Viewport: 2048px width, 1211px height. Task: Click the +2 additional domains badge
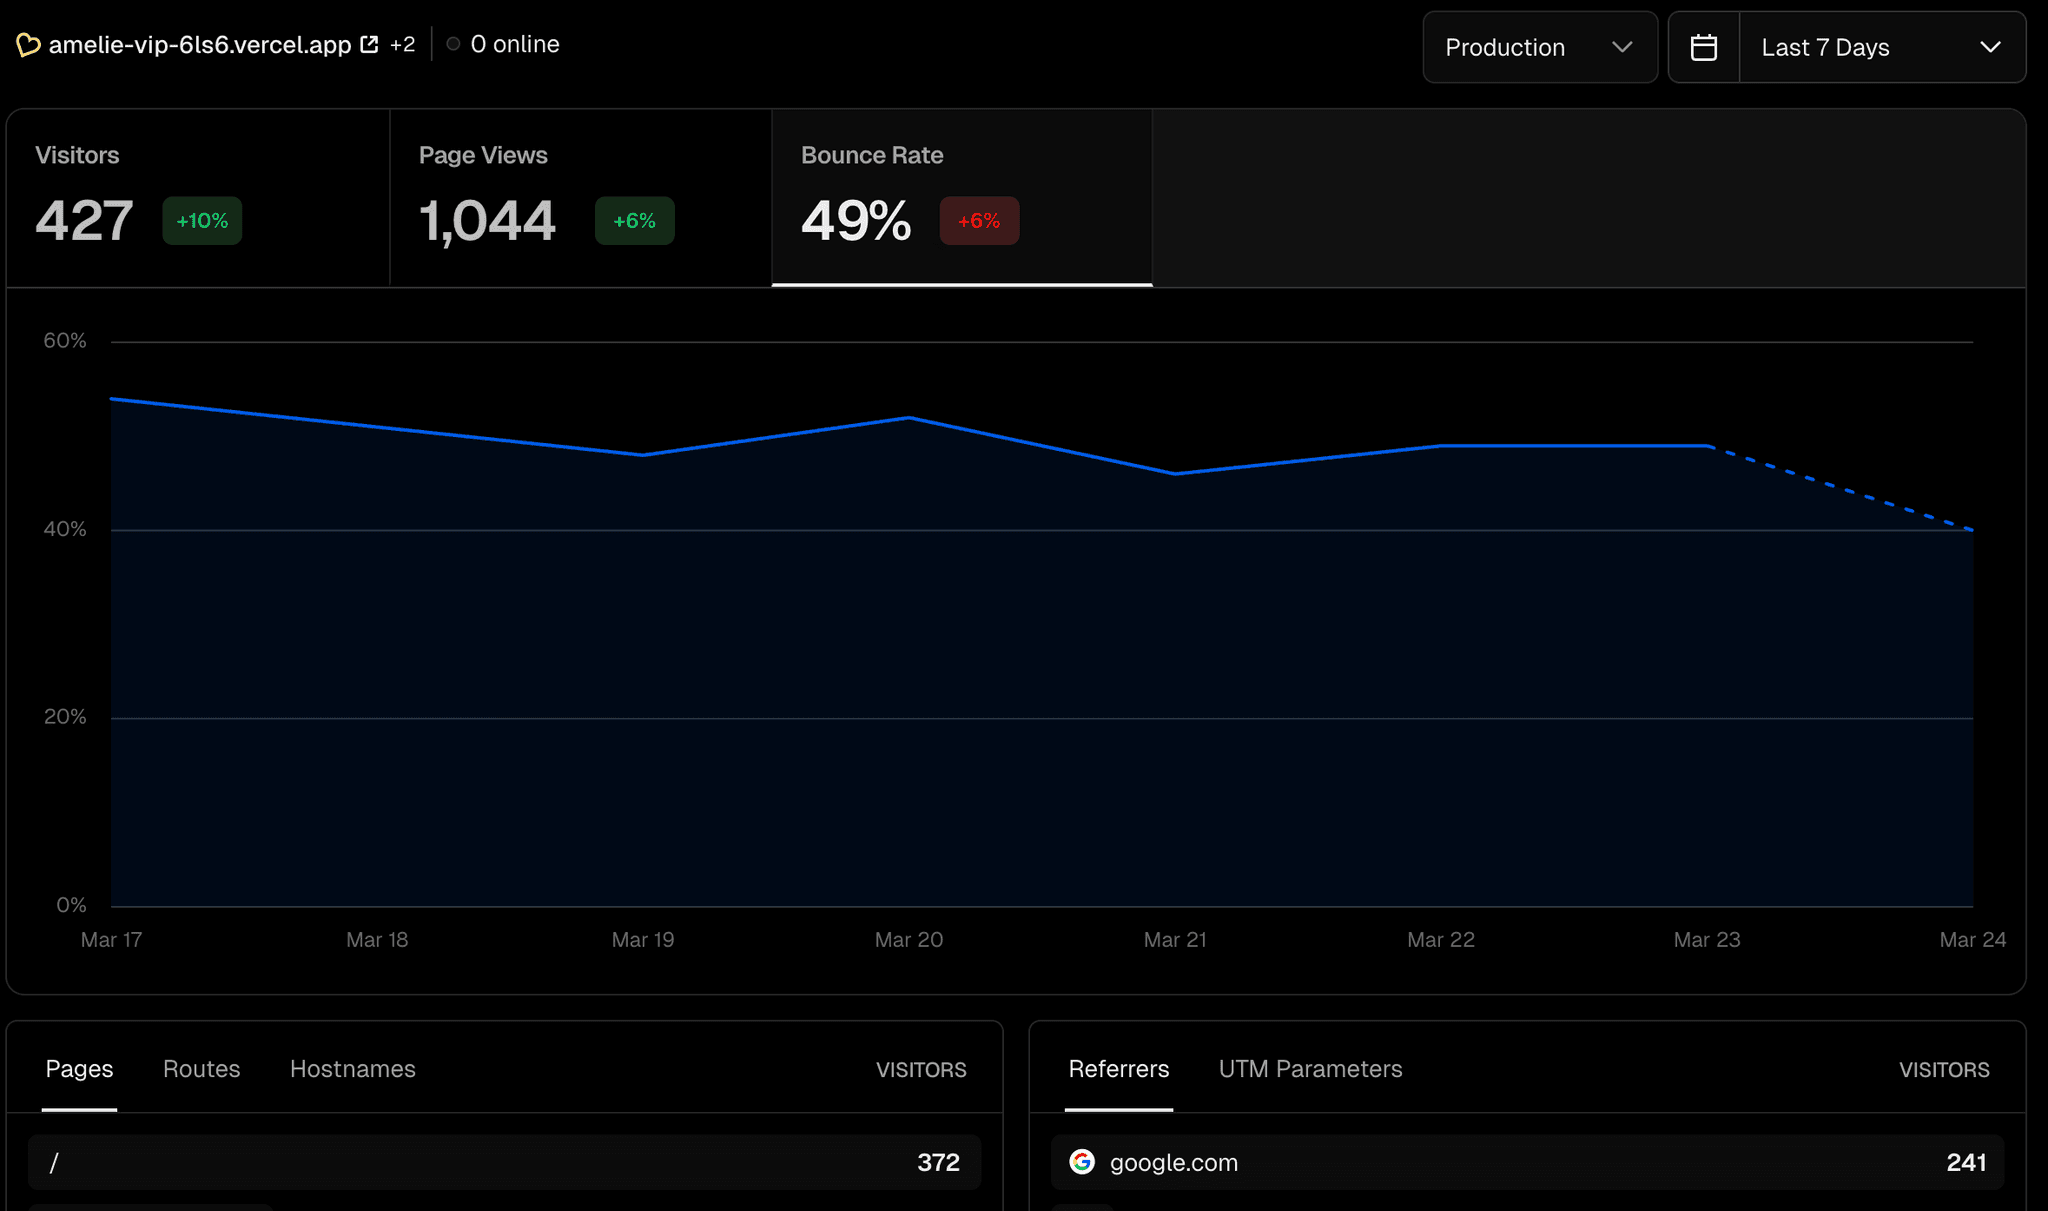pos(402,45)
